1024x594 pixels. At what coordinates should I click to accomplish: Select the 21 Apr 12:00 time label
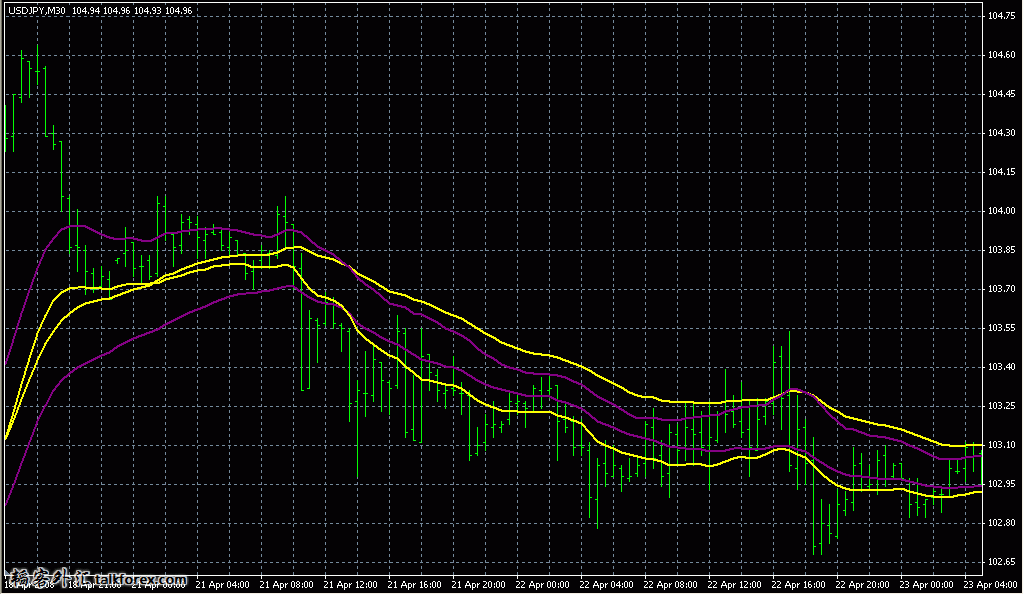pyautogui.click(x=350, y=585)
